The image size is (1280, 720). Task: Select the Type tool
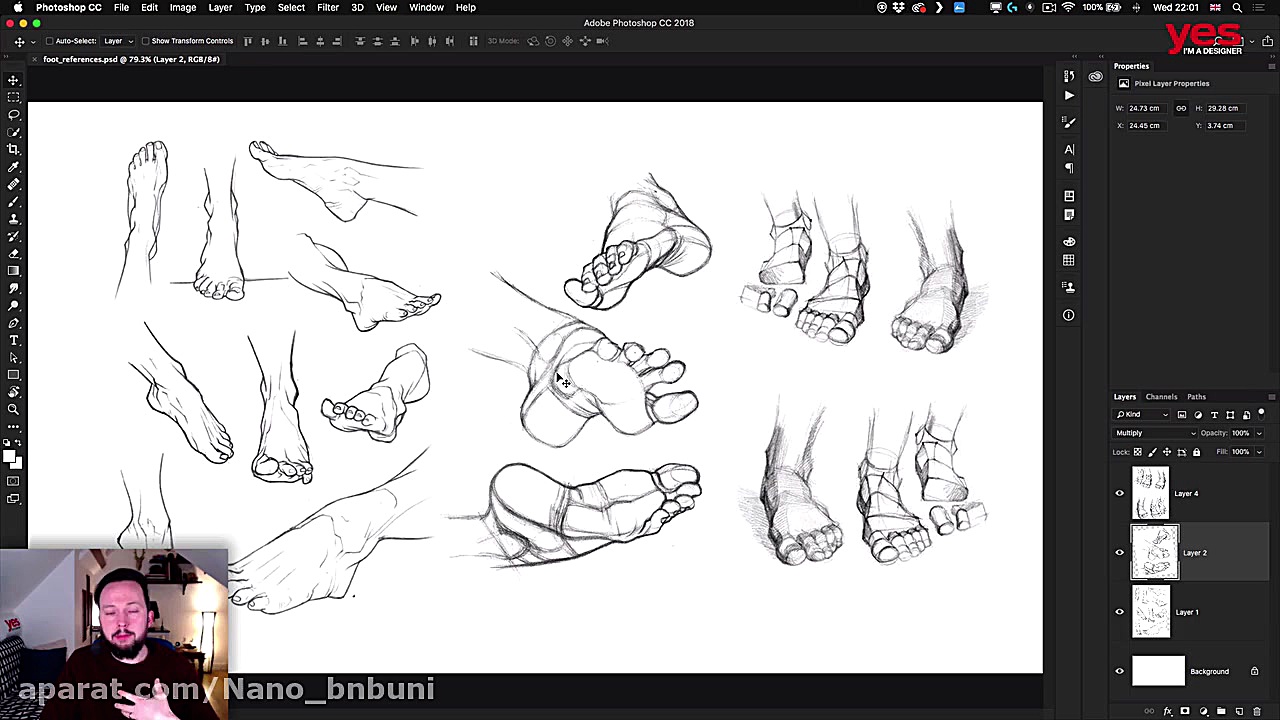pyautogui.click(x=14, y=341)
